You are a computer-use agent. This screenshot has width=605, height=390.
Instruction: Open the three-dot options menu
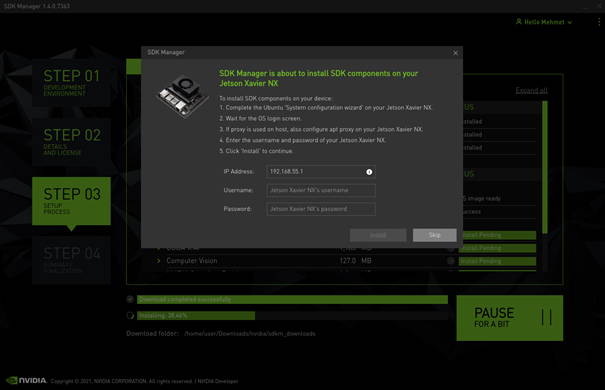(x=599, y=22)
